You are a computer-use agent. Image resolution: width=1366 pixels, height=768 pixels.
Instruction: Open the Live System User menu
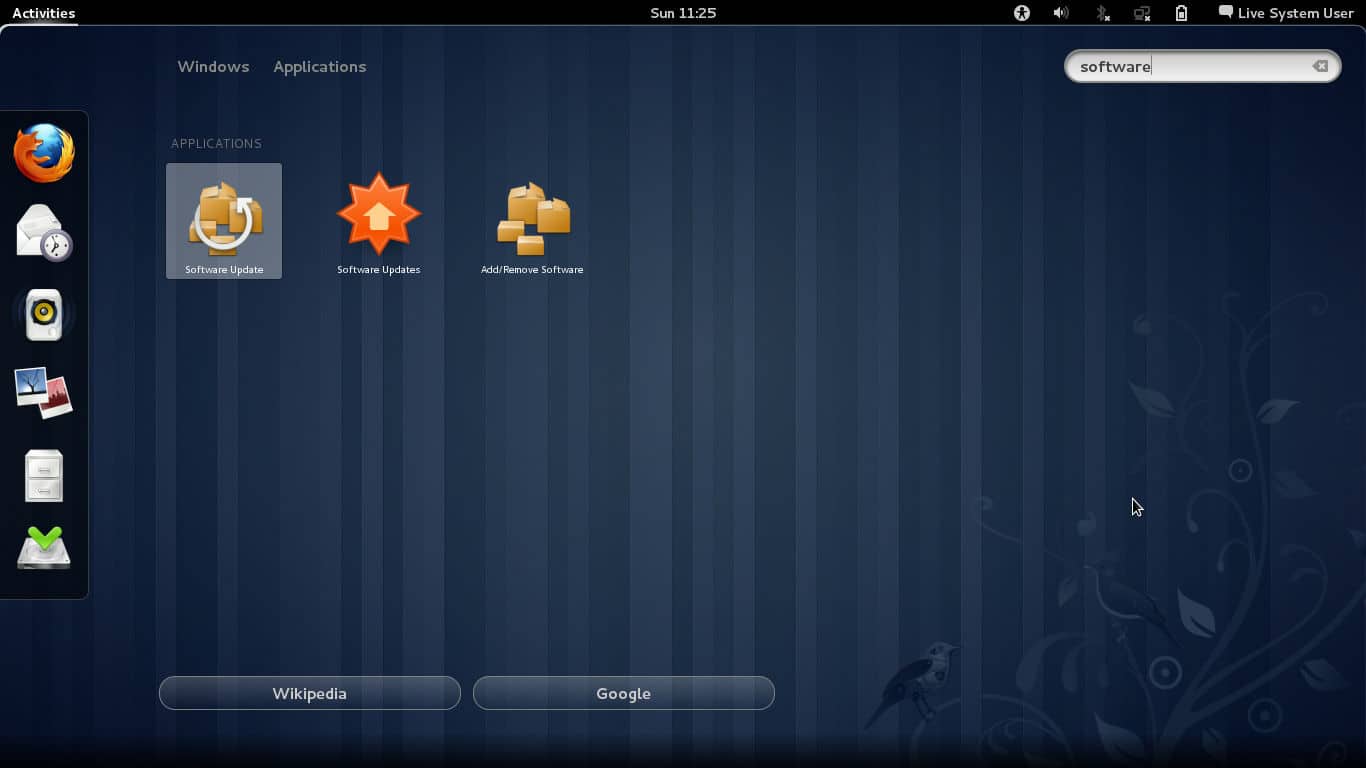1286,13
